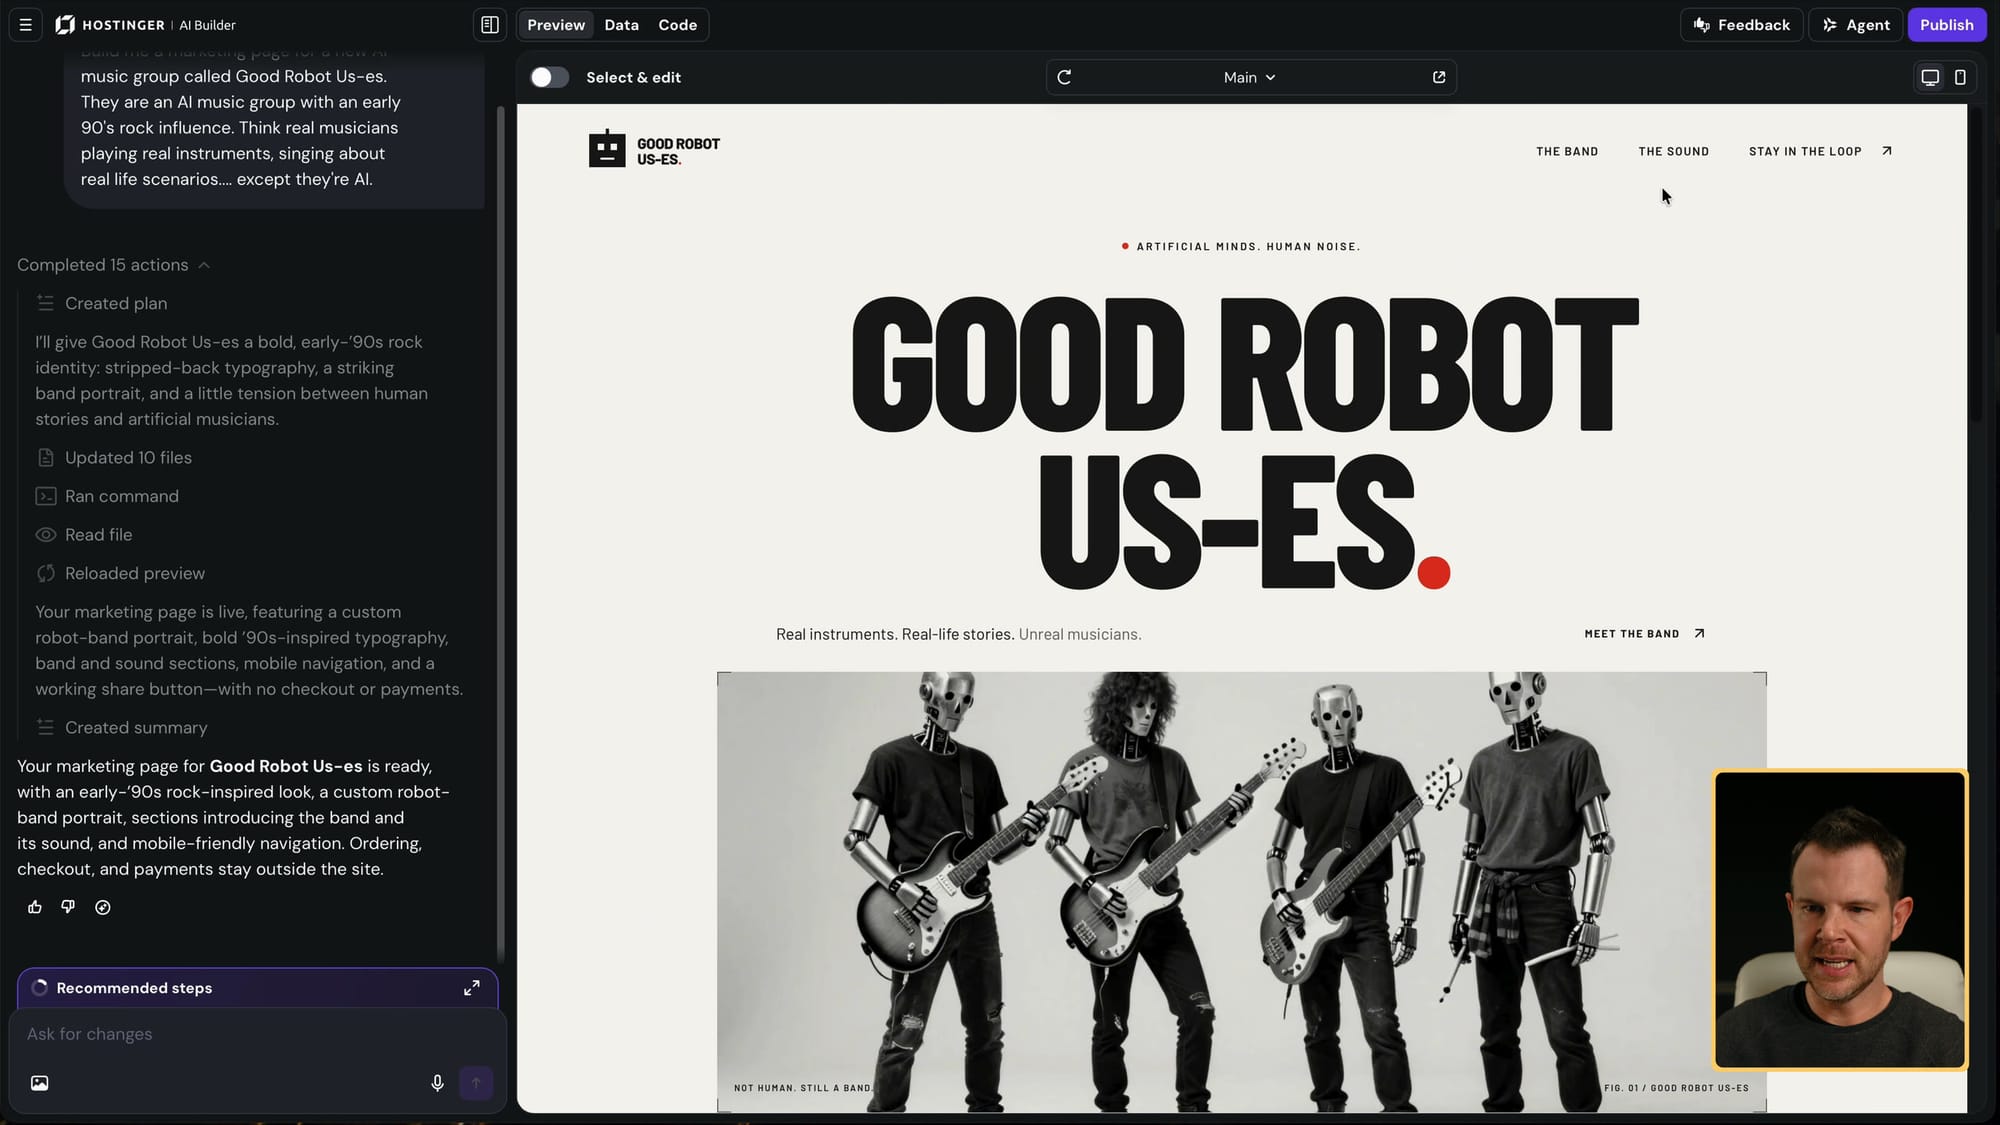This screenshot has width=2000, height=1125.
Task: Give thumbs up to the response
Action: click(35, 907)
